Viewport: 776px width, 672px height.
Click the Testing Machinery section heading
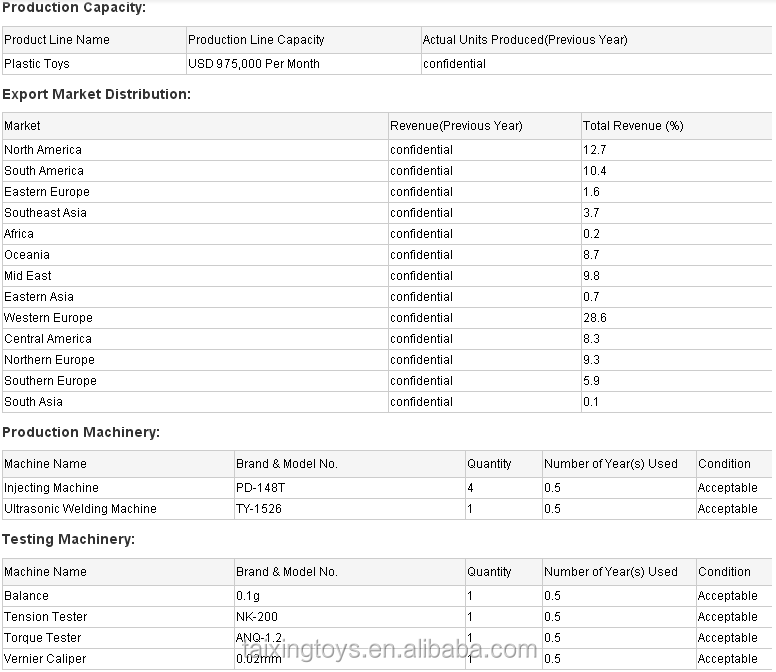coord(68,539)
